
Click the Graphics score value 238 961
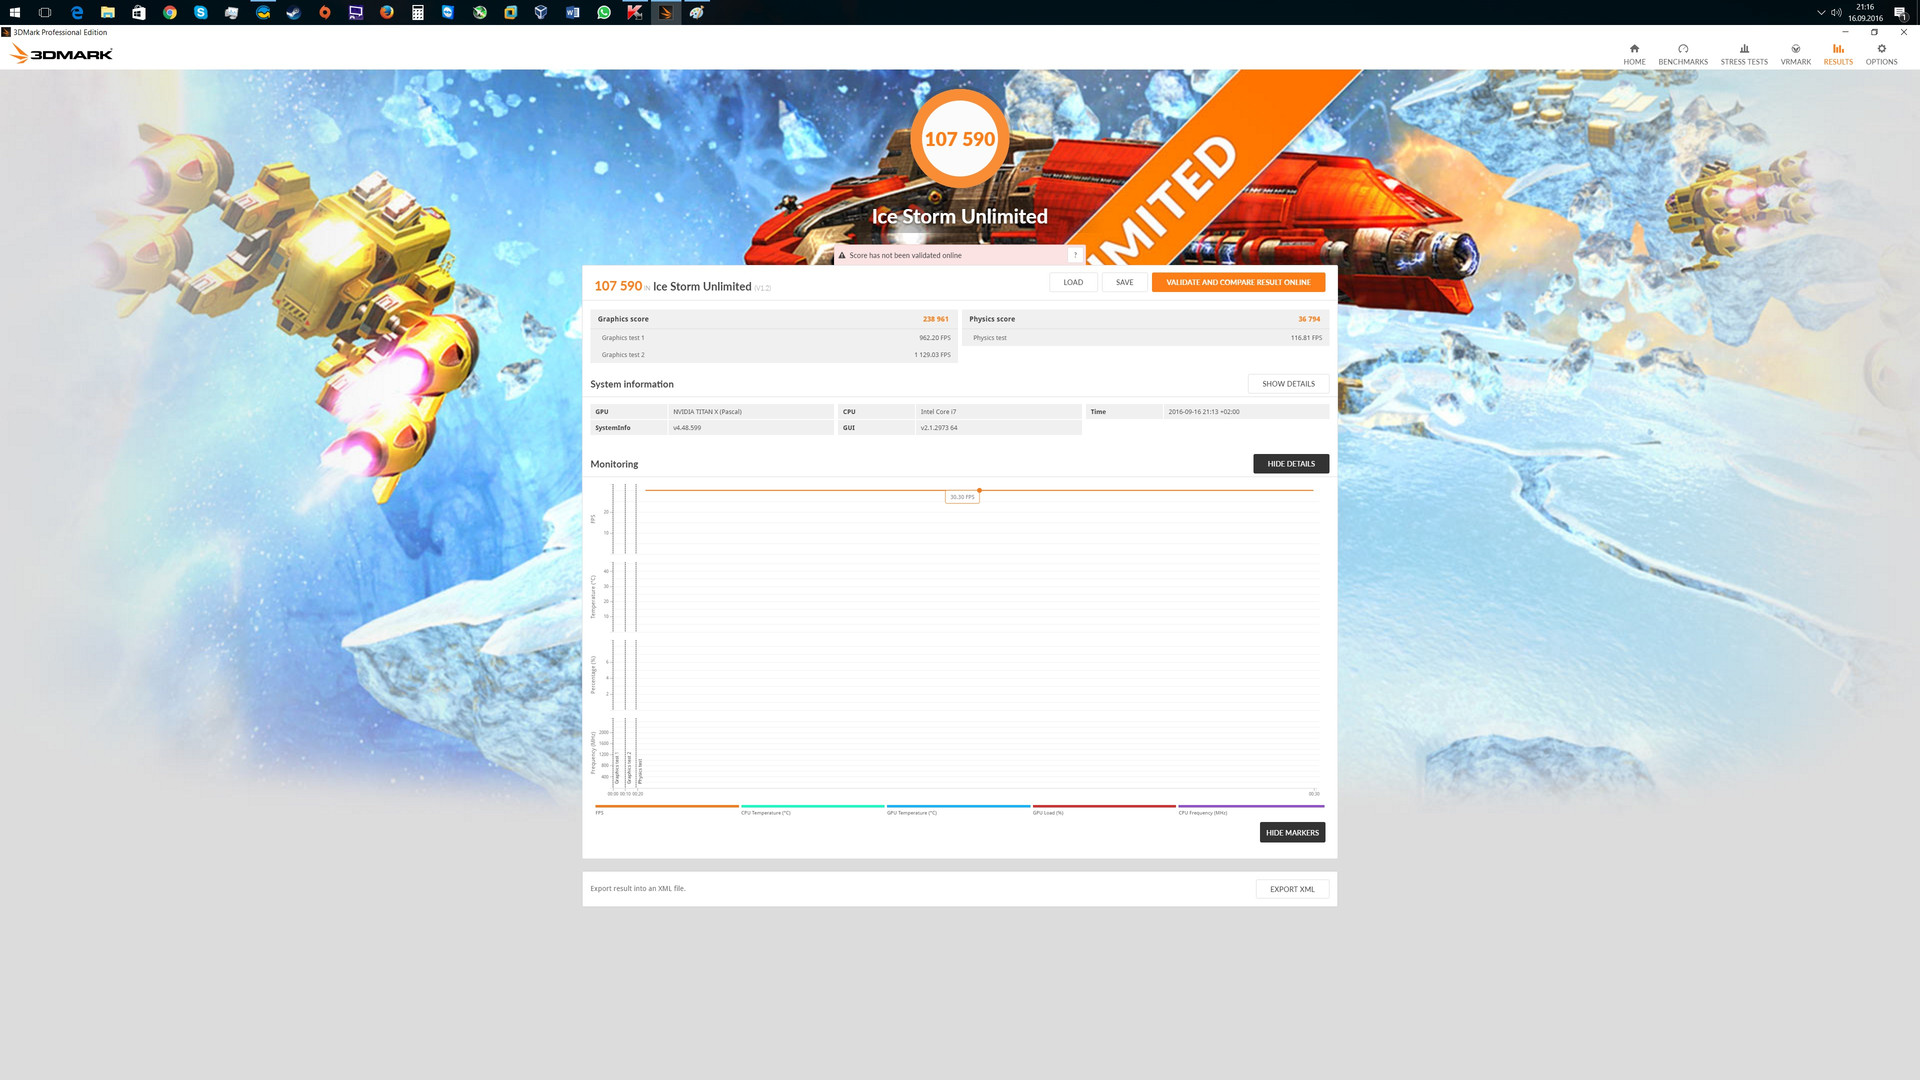pyautogui.click(x=935, y=319)
